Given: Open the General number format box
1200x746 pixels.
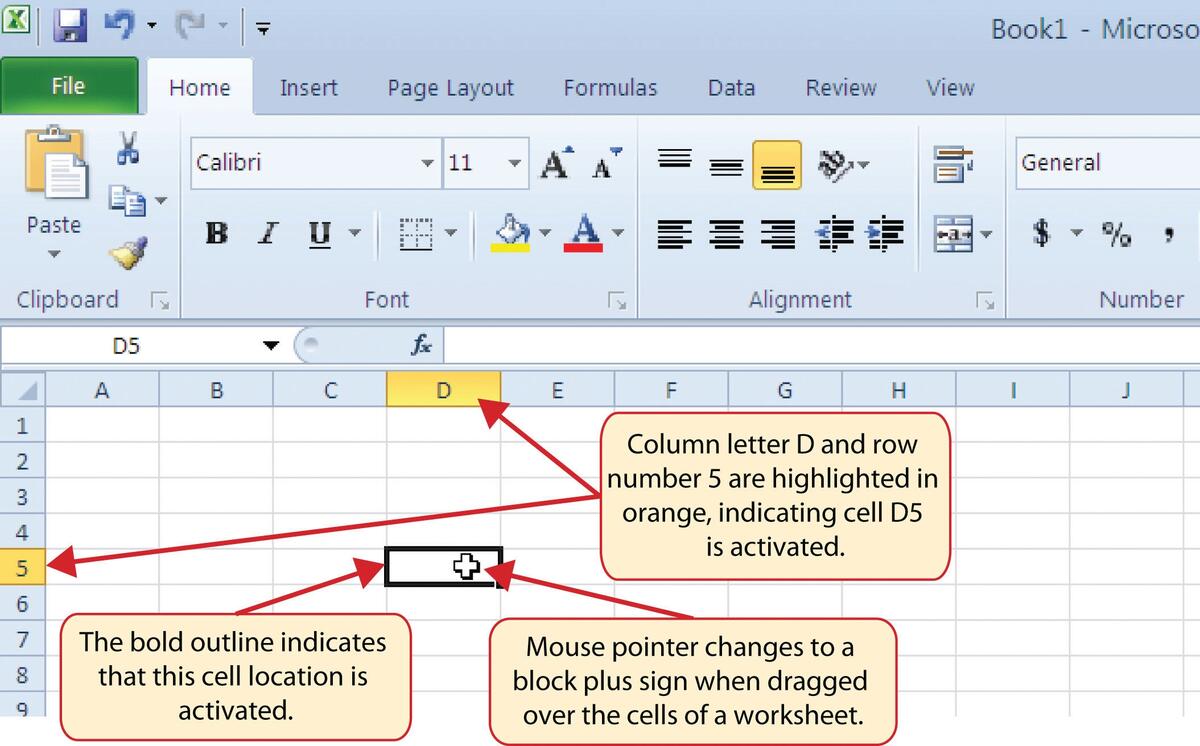Looking at the screenshot, I should (x=1108, y=162).
